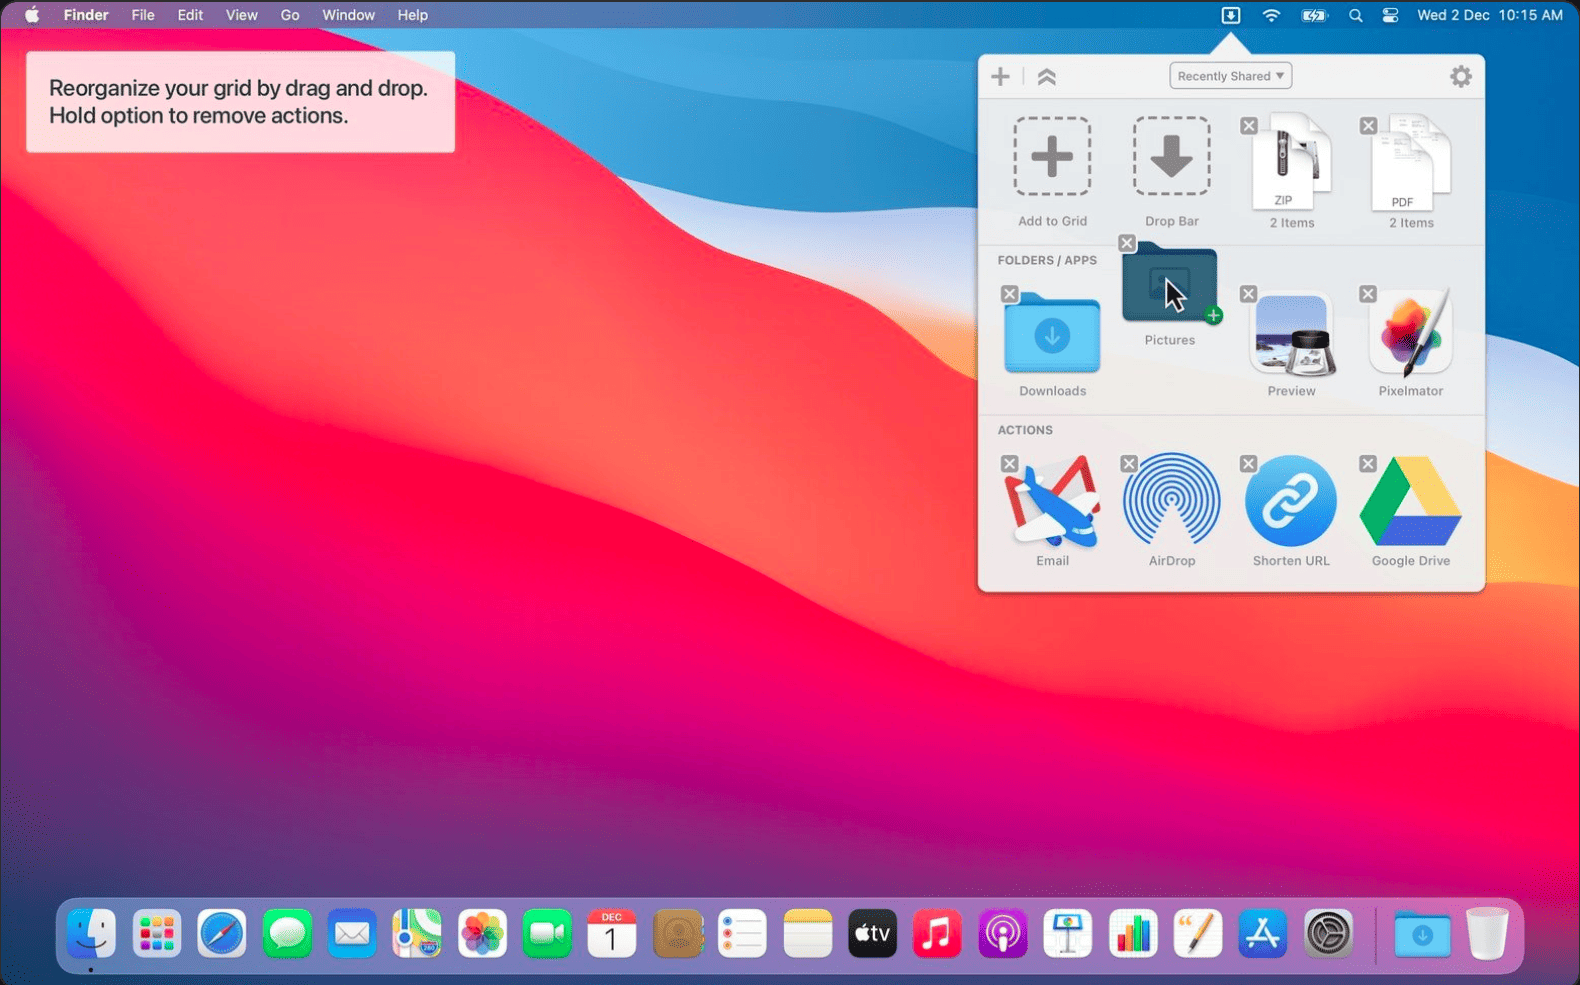Image resolution: width=1580 pixels, height=985 pixels.
Task: Open the Downloads folder in the grid
Action: click(1052, 345)
